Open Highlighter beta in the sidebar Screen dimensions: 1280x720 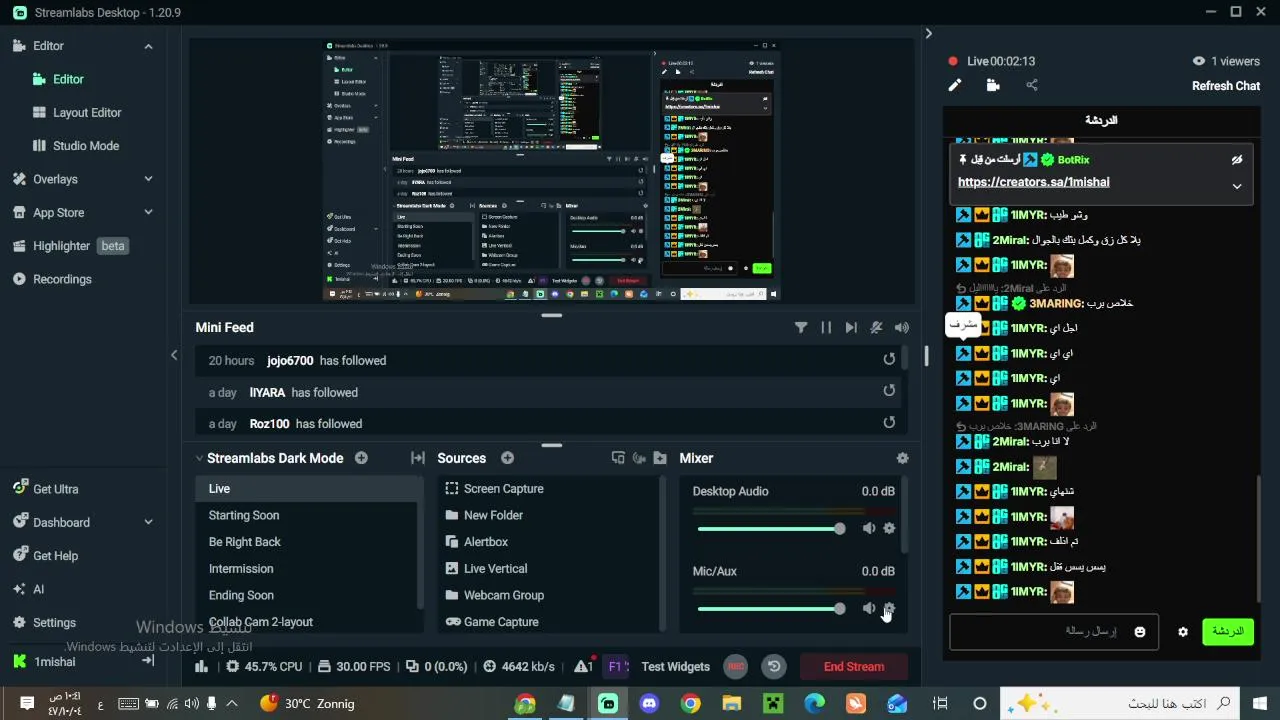coord(69,245)
